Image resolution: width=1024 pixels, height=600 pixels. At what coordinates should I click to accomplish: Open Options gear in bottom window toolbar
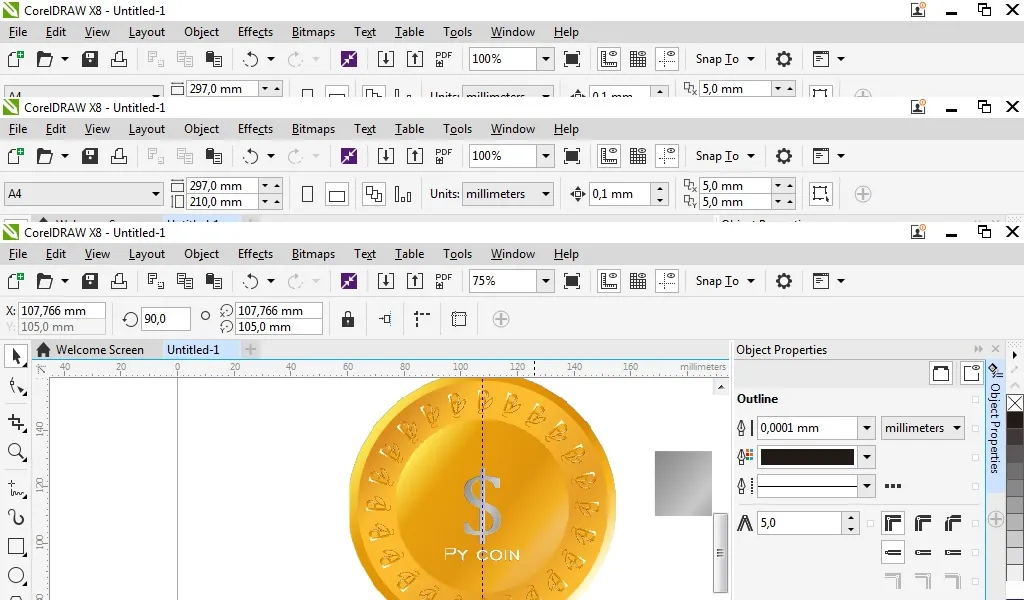(784, 281)
